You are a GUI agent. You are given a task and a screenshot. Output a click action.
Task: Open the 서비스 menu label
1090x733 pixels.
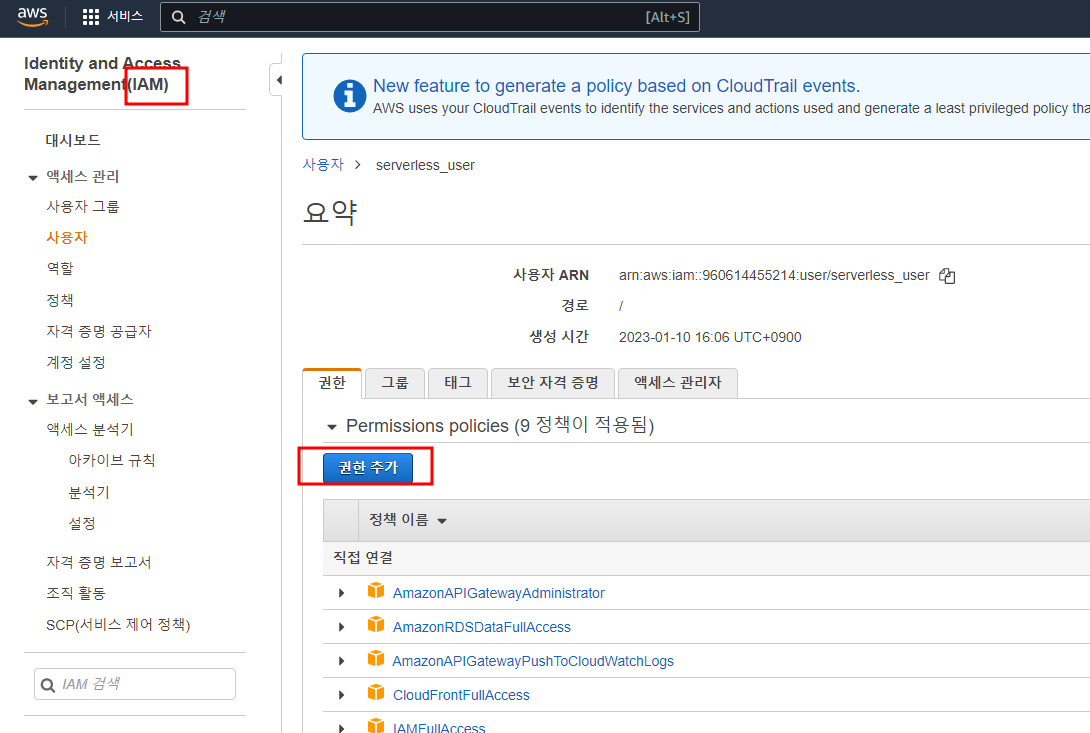125,17
